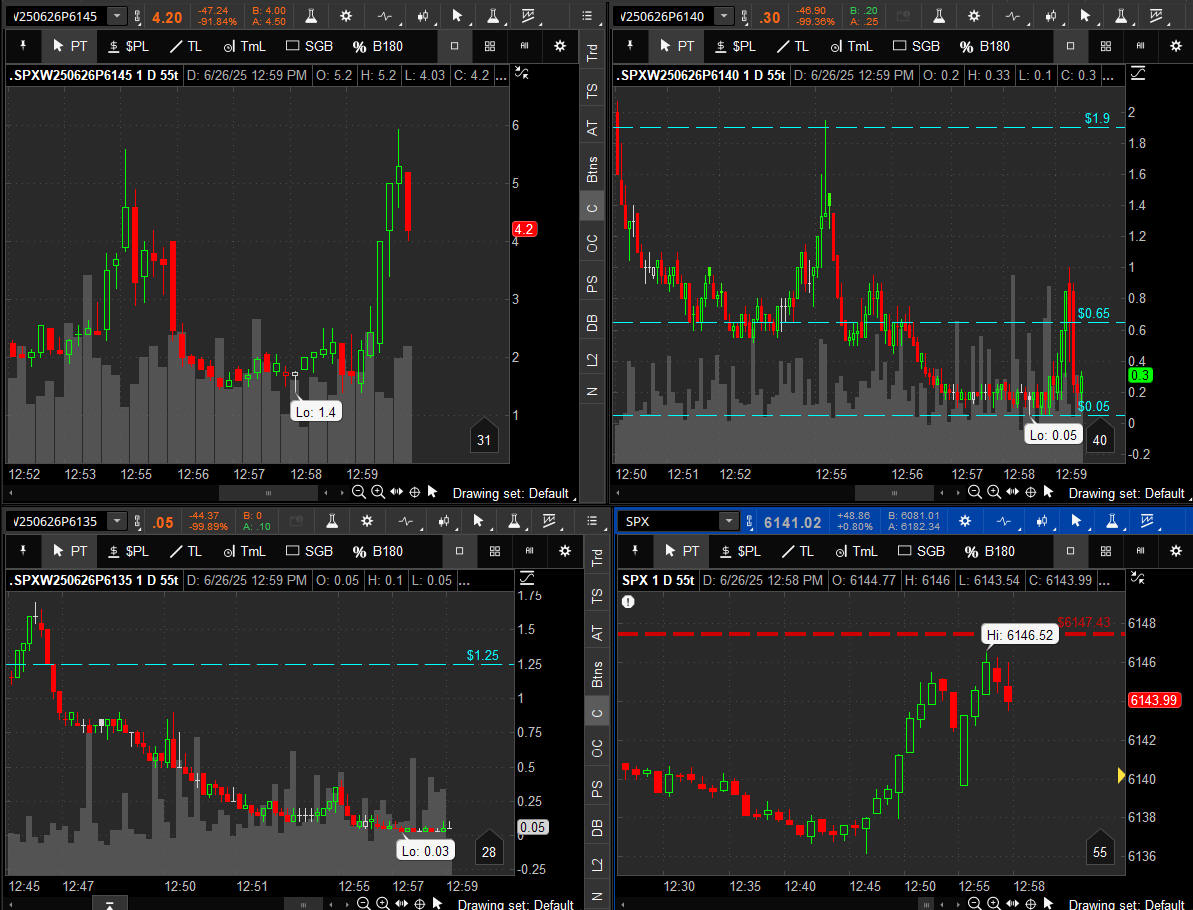The width and height of the screenshot is (1193, 910).
Task: Toggle the pin icon in SPX drawing toolbar
Action: tap(635, 551)
